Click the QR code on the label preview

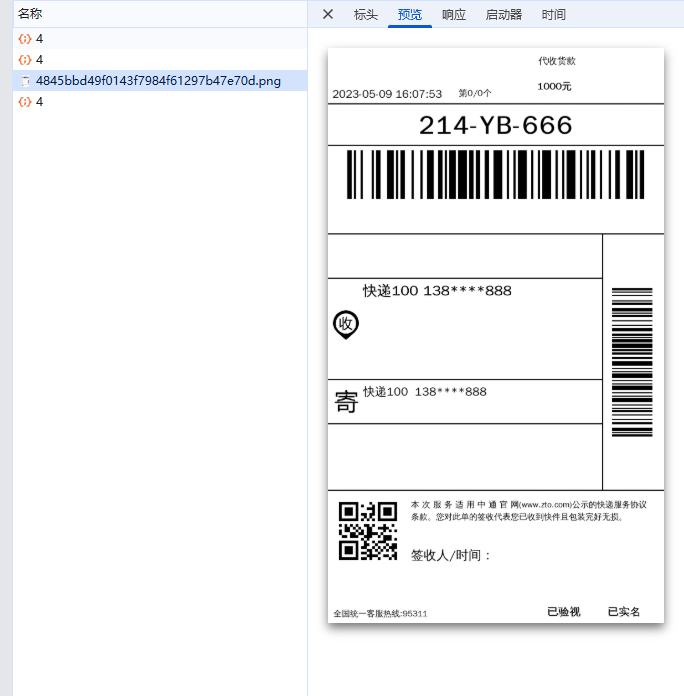click(368, 530)
